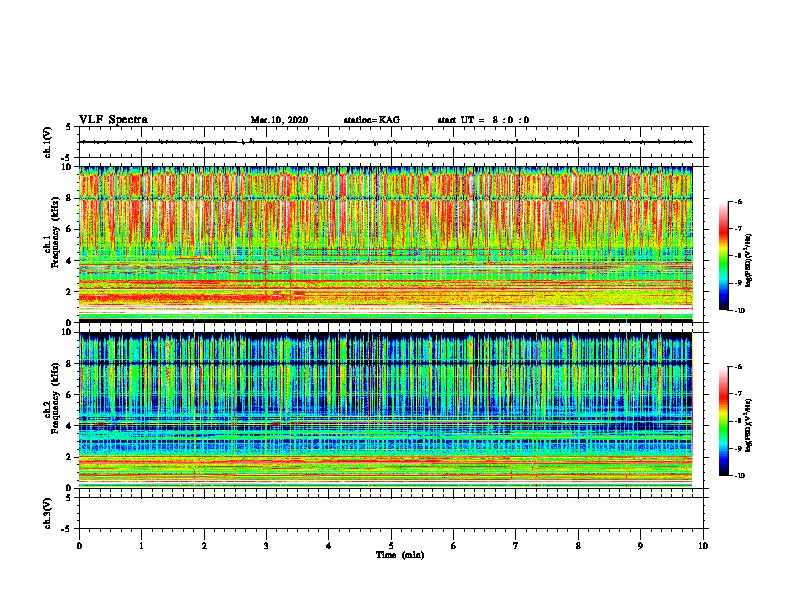Click the "-6" value on the ch.2 color bar

click(x=738, y=367)
